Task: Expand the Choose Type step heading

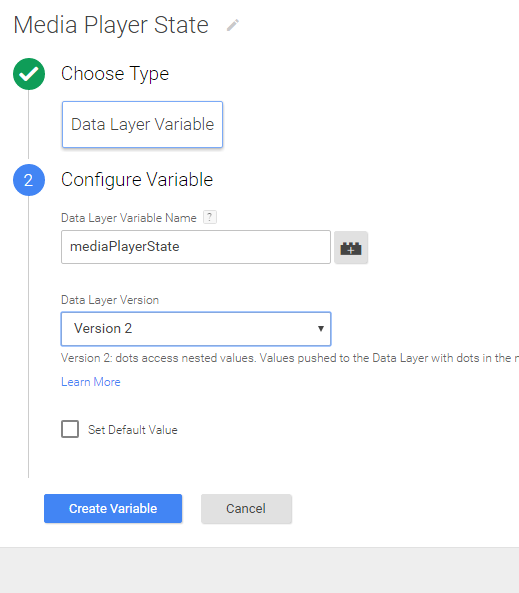Action: (x=115, y=73)
